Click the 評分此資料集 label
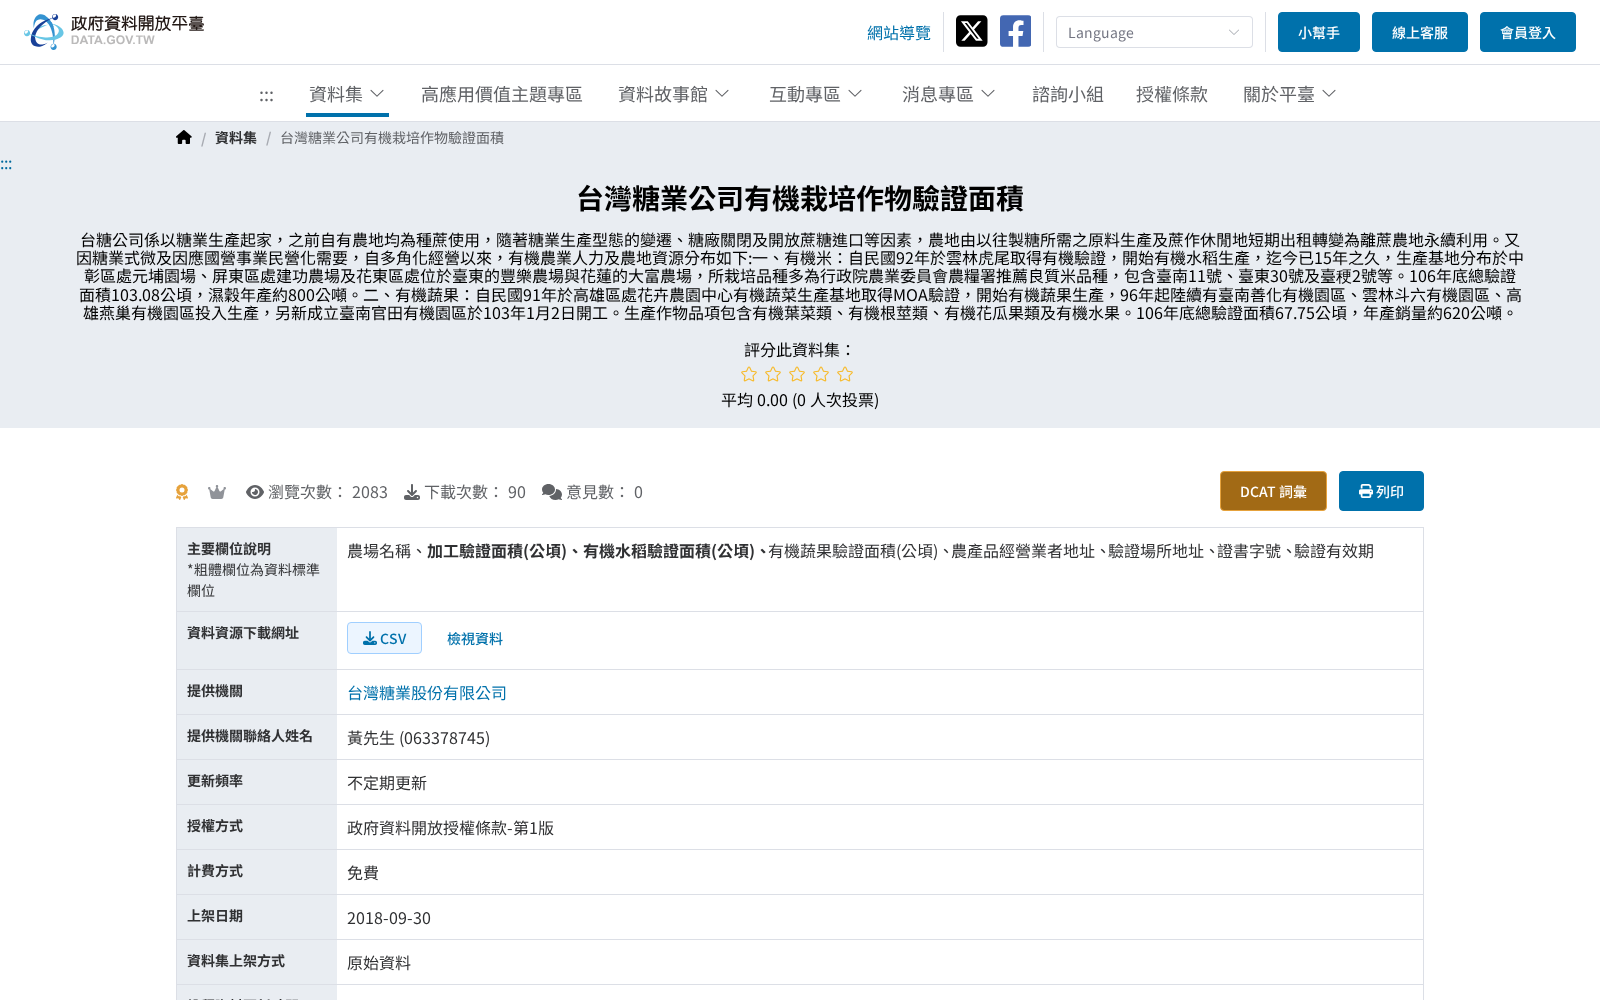Screen dimensions: 1600x1000 pos(800,350)
